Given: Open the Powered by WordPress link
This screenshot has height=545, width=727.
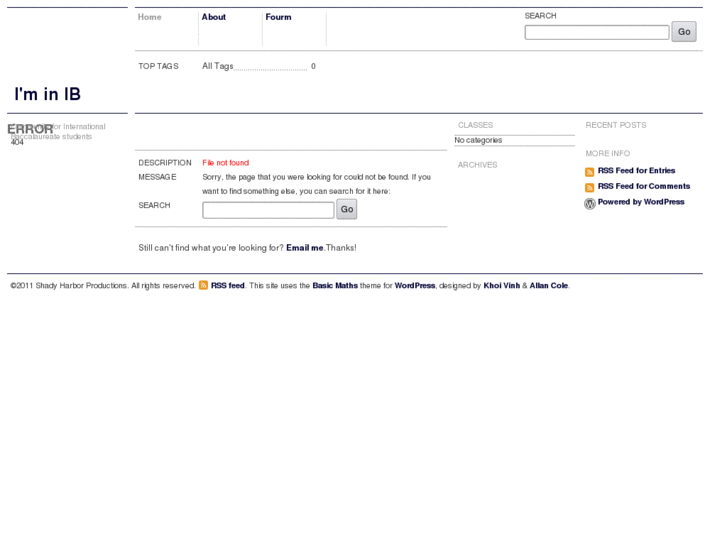Looking at the screenshot, I should click(x=641, y=202).
